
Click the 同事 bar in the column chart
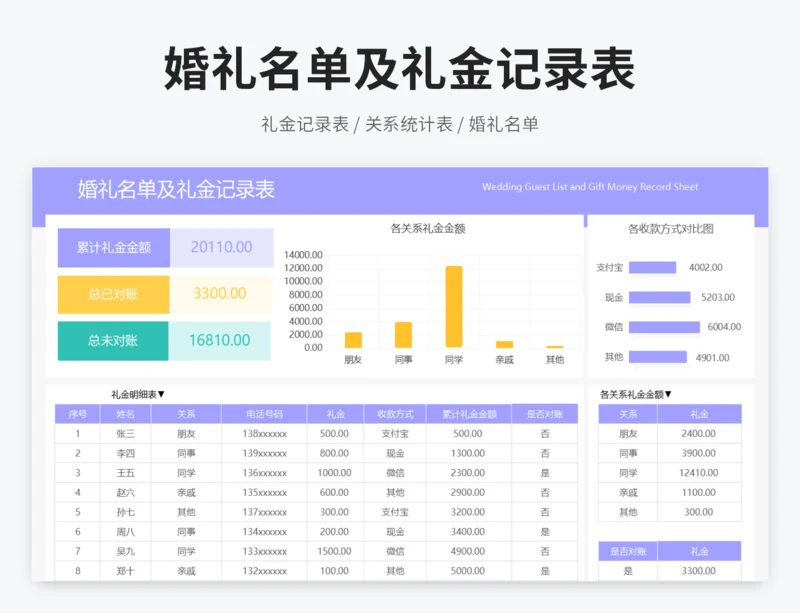pyautogui.click(x=403, y=335)
